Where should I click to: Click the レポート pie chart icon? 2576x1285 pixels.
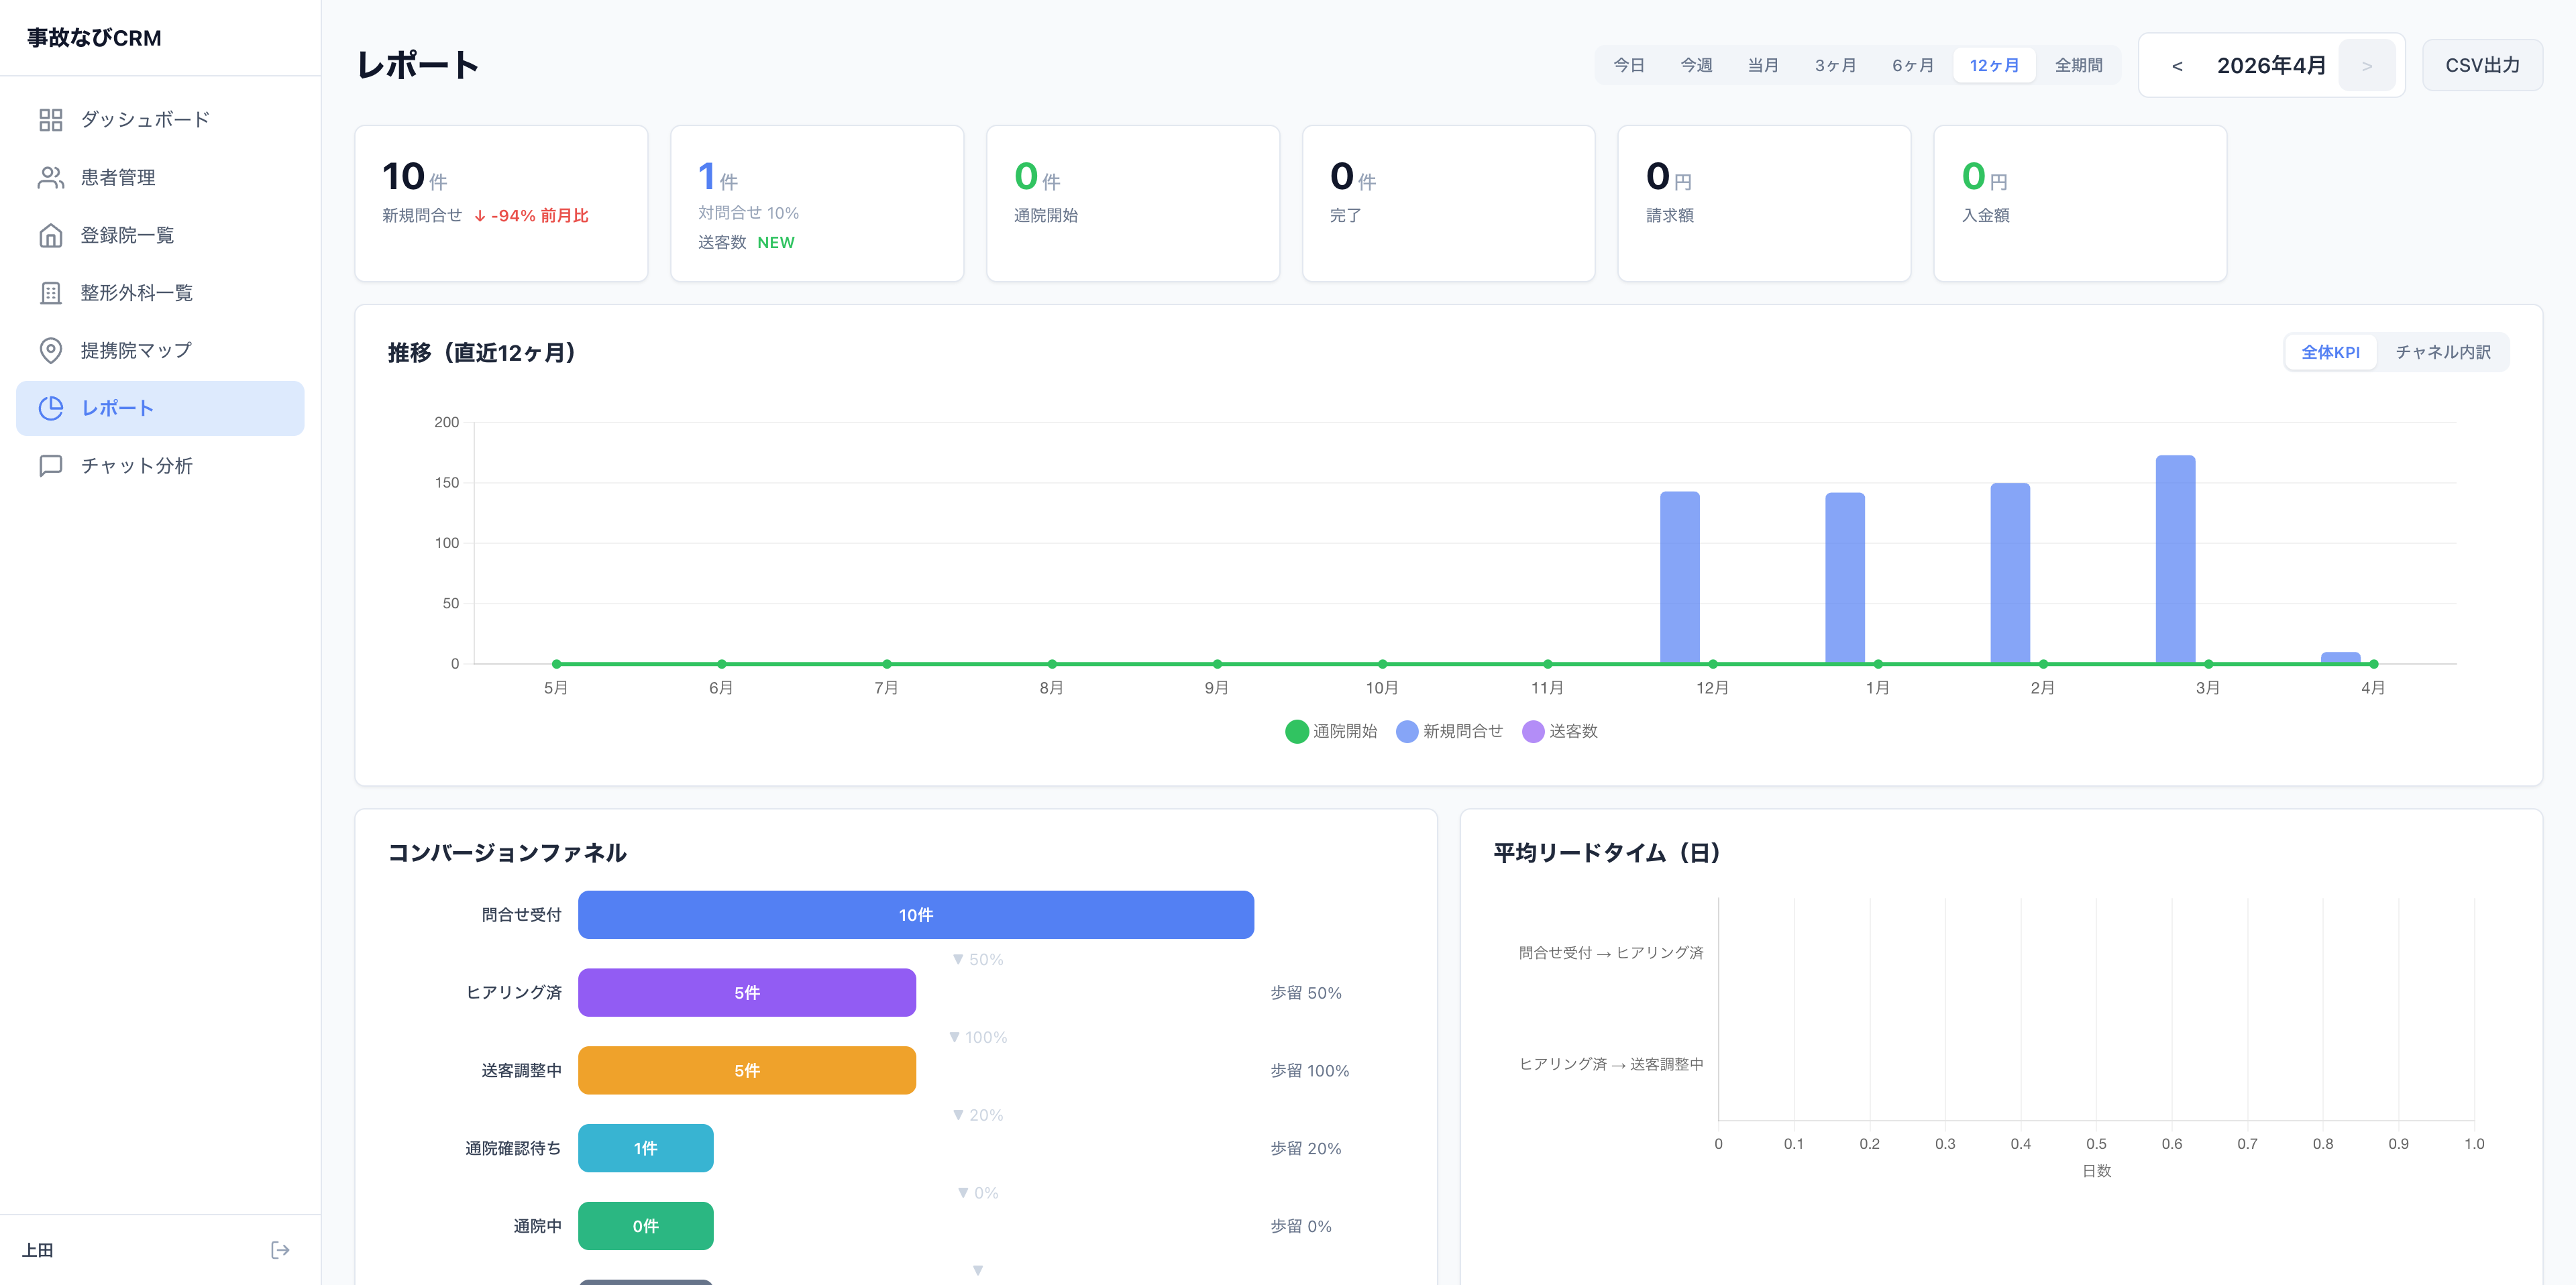[50, 408]
